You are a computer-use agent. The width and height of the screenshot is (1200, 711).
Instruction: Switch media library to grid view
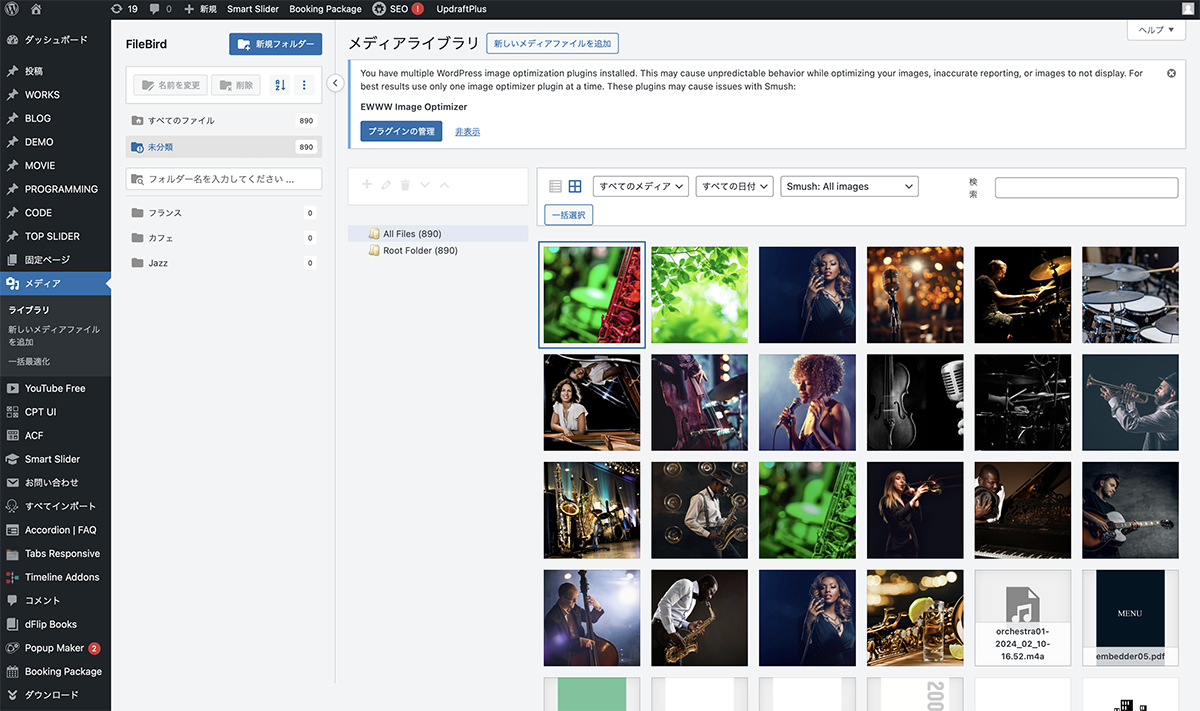point(575,186)
